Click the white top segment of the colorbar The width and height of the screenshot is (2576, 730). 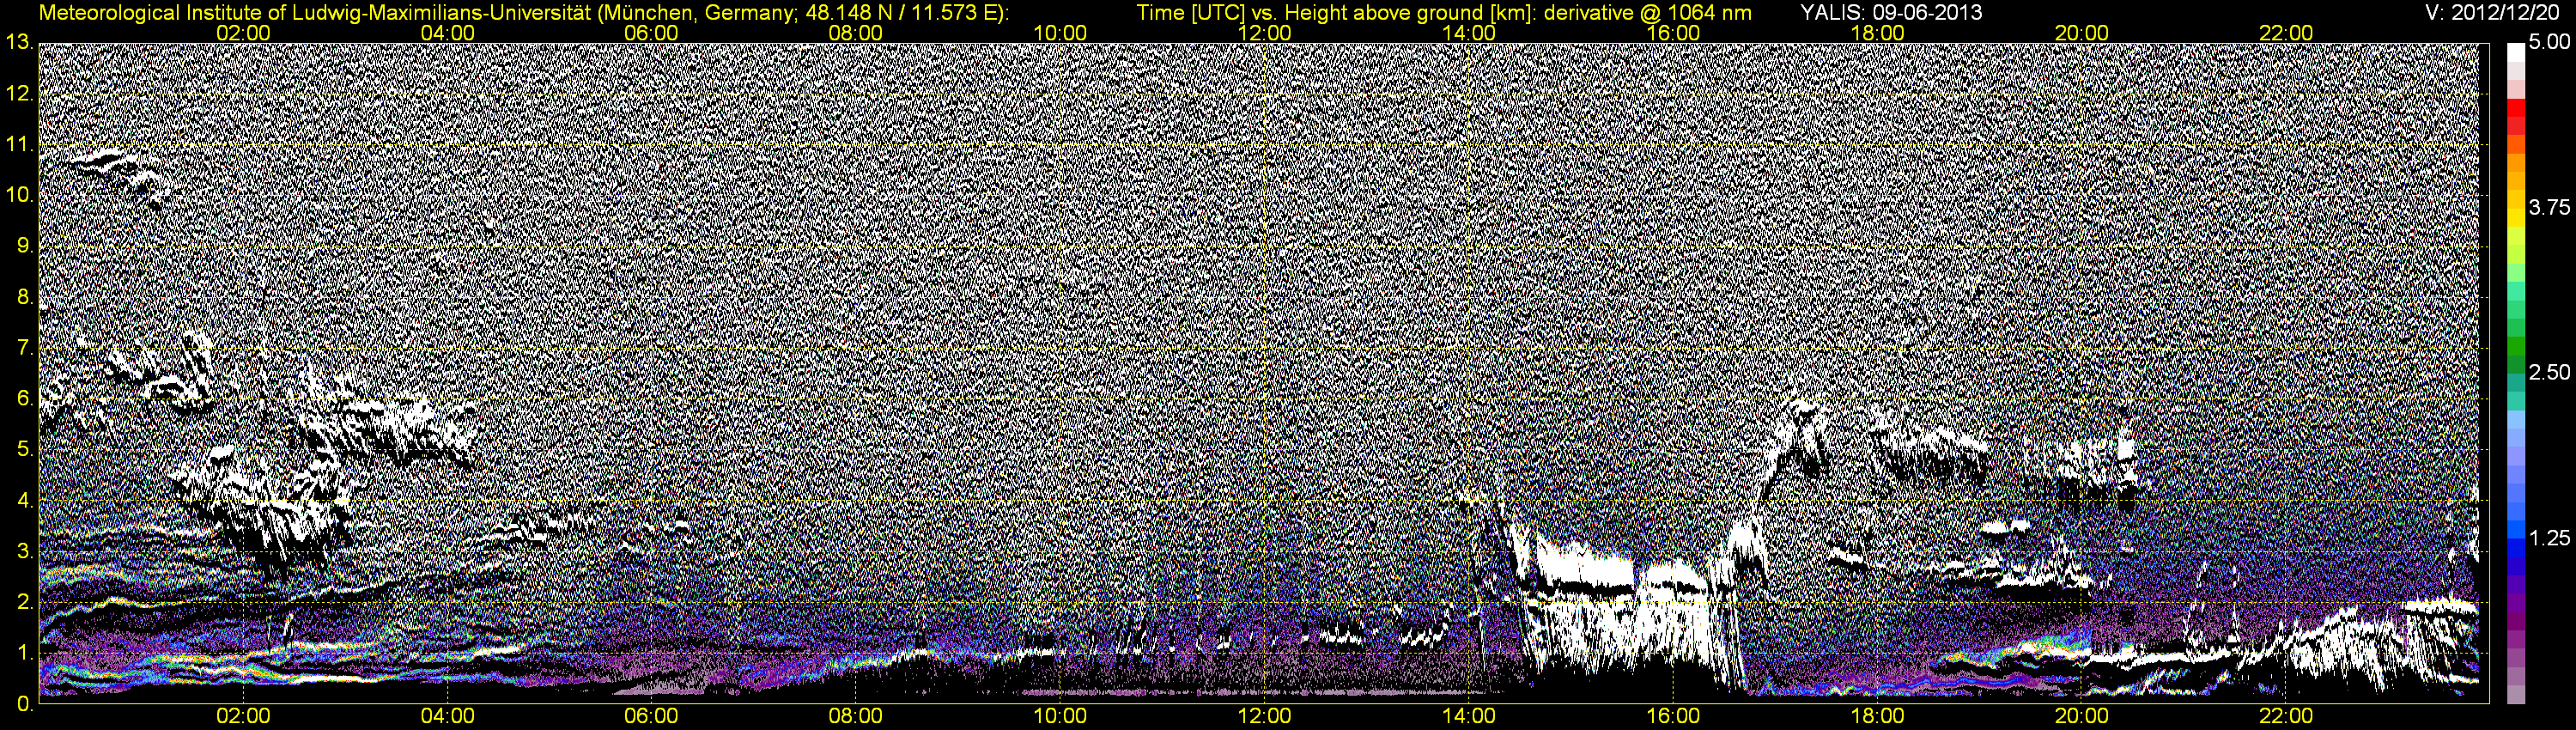pyautogui.click(x=2515, y=53)
